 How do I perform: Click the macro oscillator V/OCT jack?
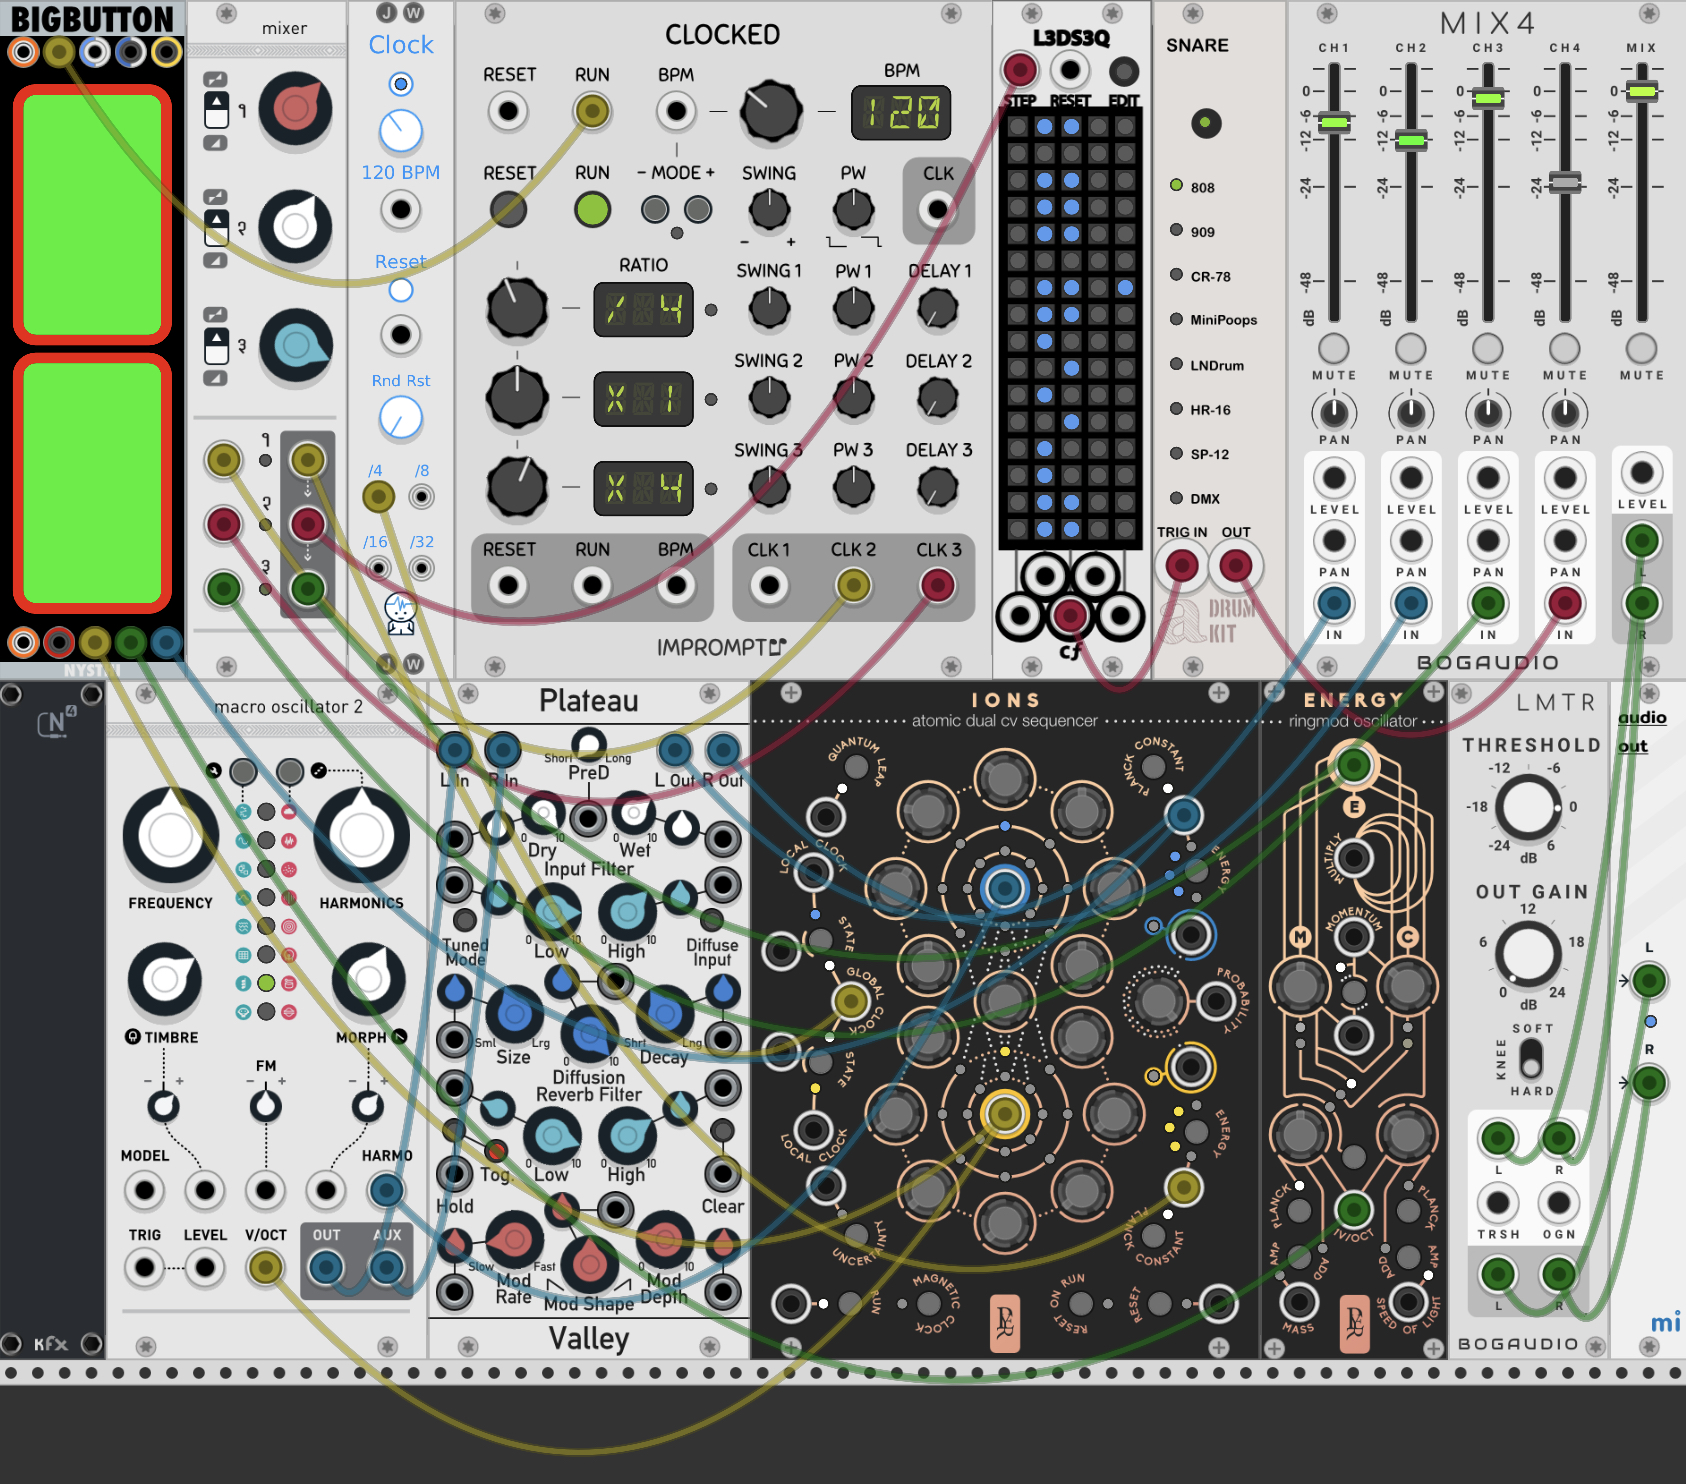(266, 1268)
